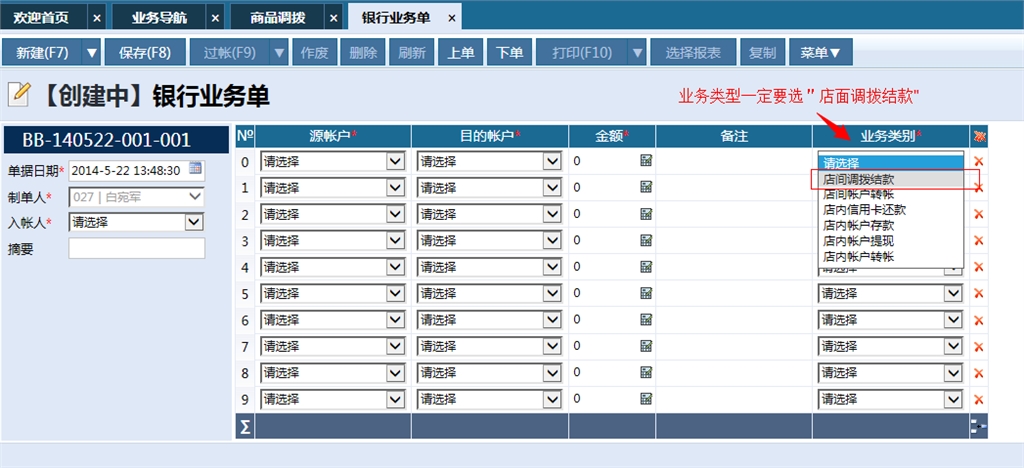1024x468 pixels.
Task: Select 店内帐户转帐 option
Action: [x=890, y=257]
